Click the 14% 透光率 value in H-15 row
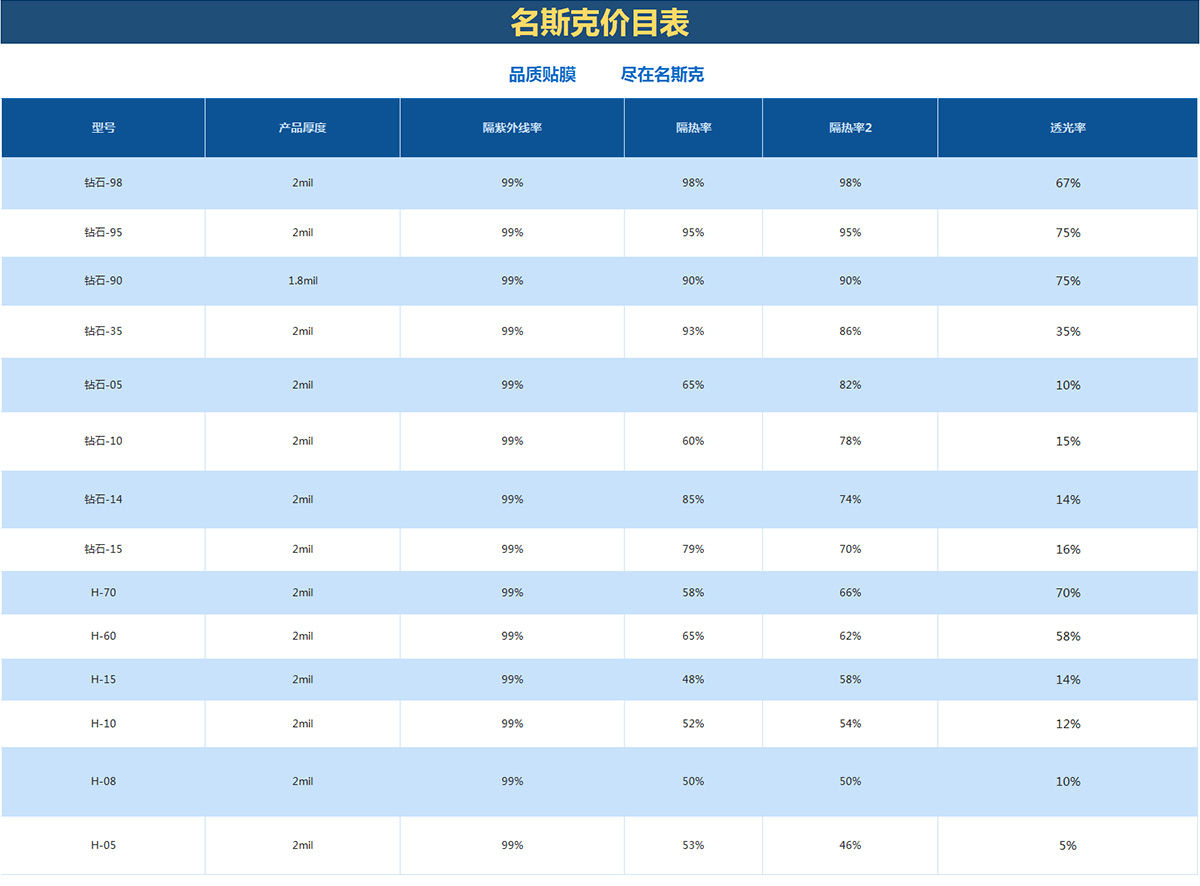The width and height of the screenshot is (1200, 886). [1068, 680]
